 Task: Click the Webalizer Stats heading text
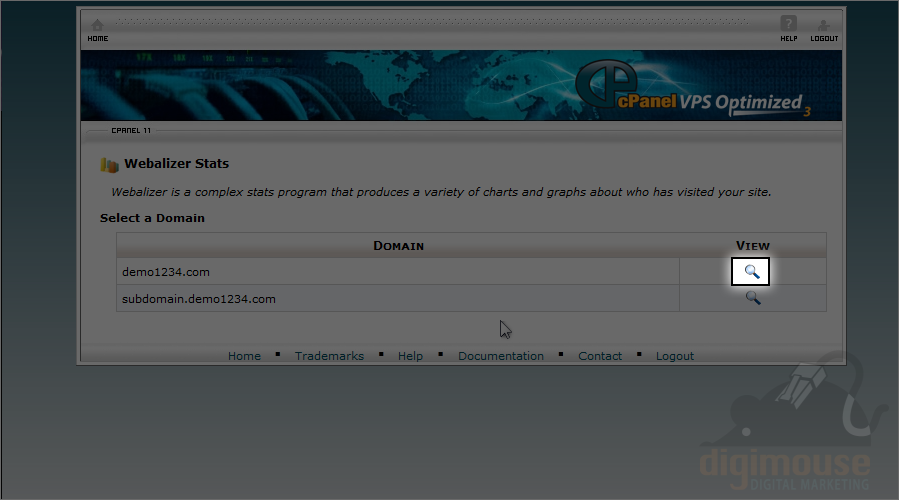pyautogui.click(x=177, y=163)
